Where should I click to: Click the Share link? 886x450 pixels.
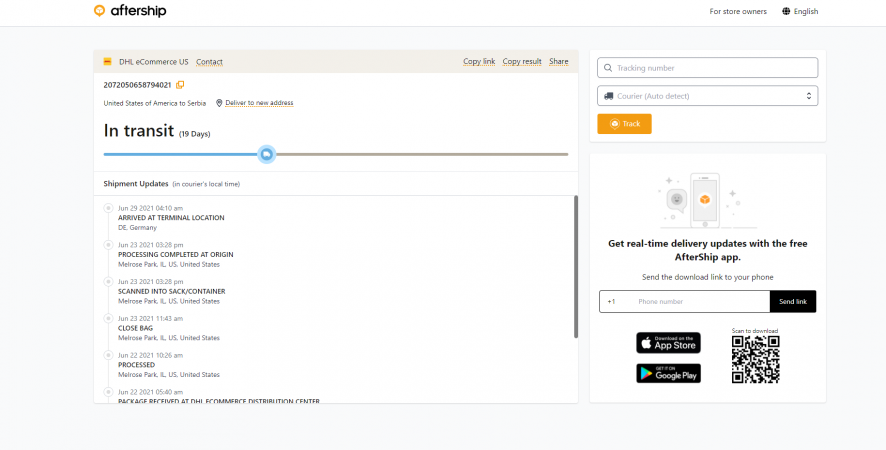559,62
